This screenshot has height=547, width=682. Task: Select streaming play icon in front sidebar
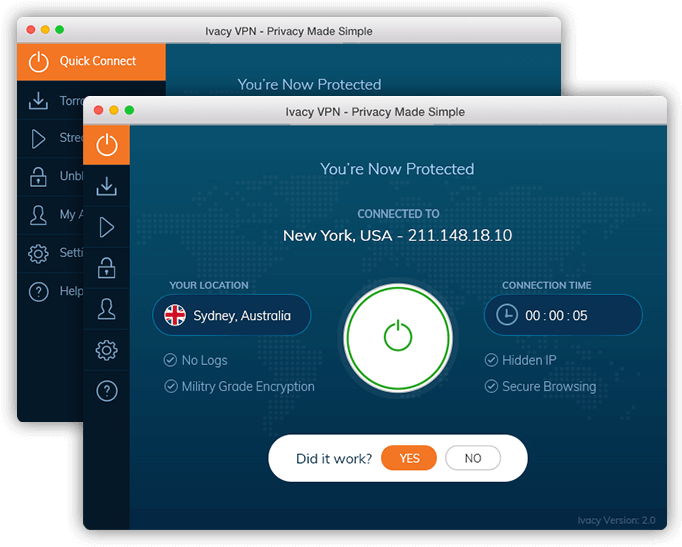click(107, 227)
